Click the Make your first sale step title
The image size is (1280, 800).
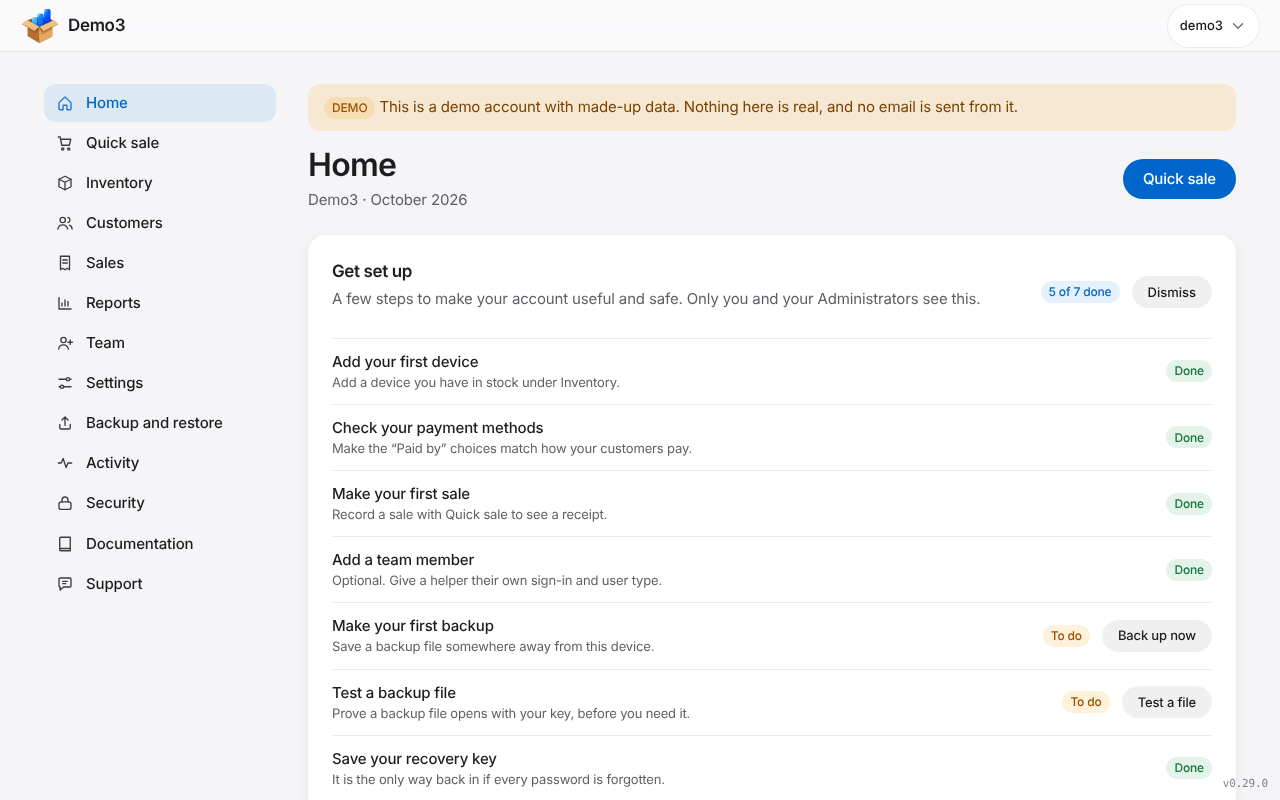pyautogui.click(x=401, y=494)
